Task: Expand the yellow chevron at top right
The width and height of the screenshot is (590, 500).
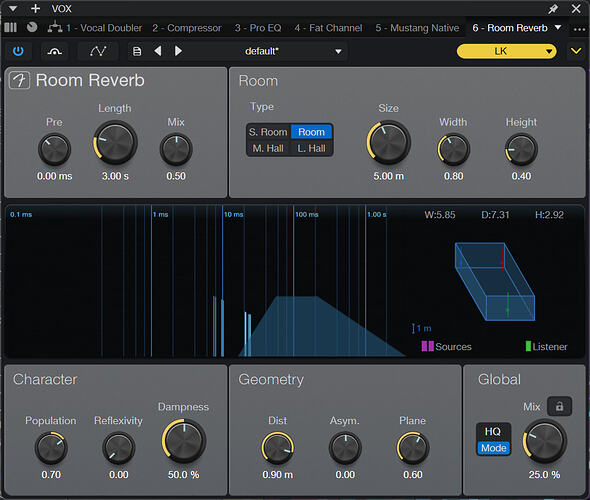Action: pyautogui.click(x=576, y=51)
